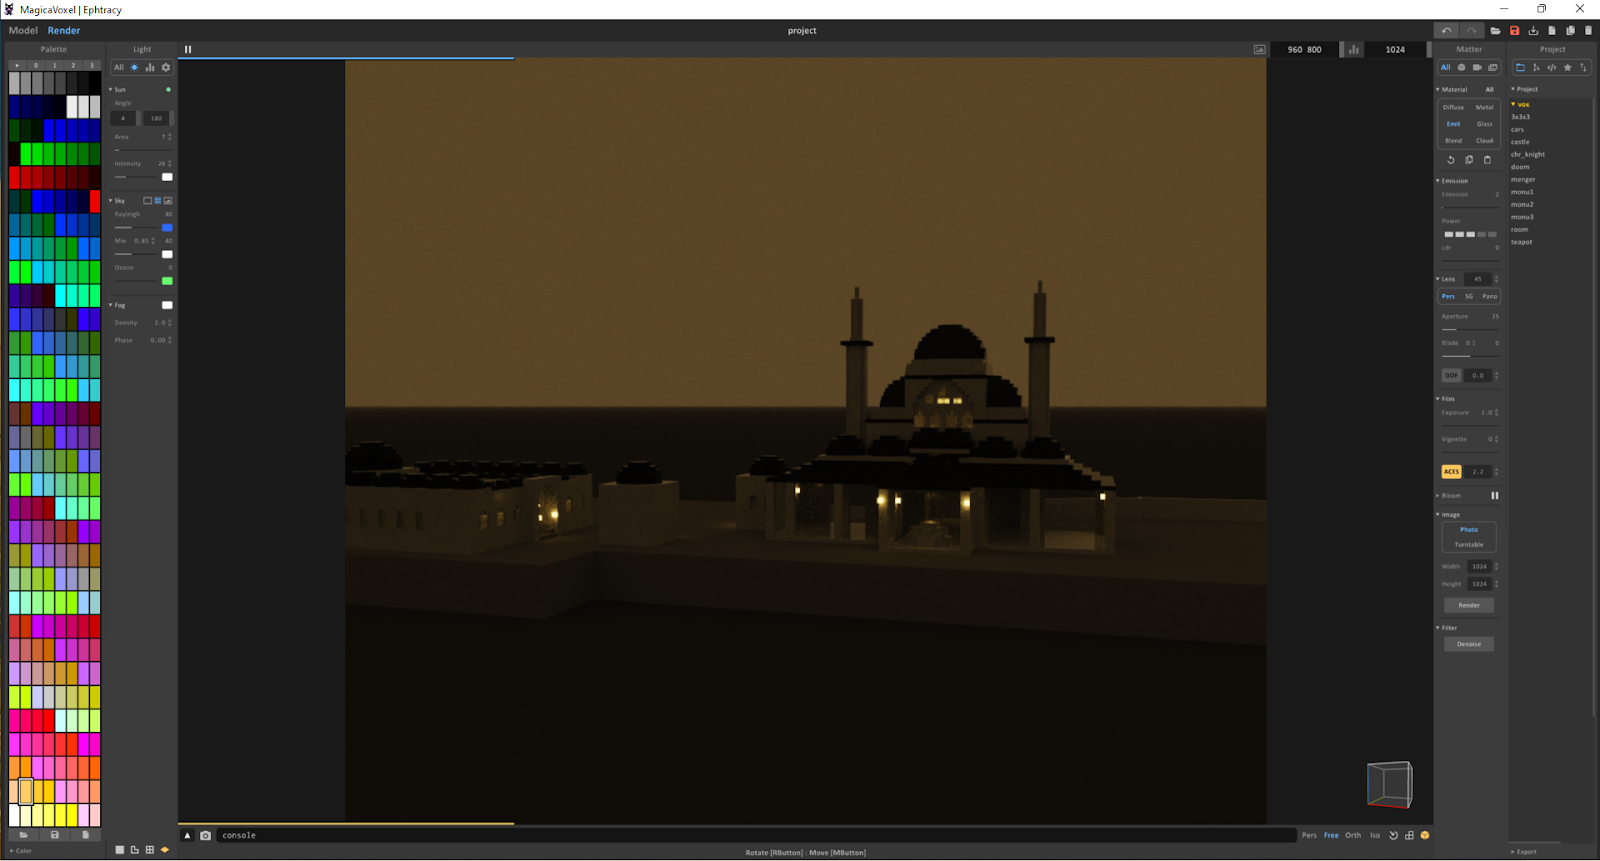Collapse the Sky section
The height and width of the screenshot is (861, 1600).
click(x=111, y=201)
